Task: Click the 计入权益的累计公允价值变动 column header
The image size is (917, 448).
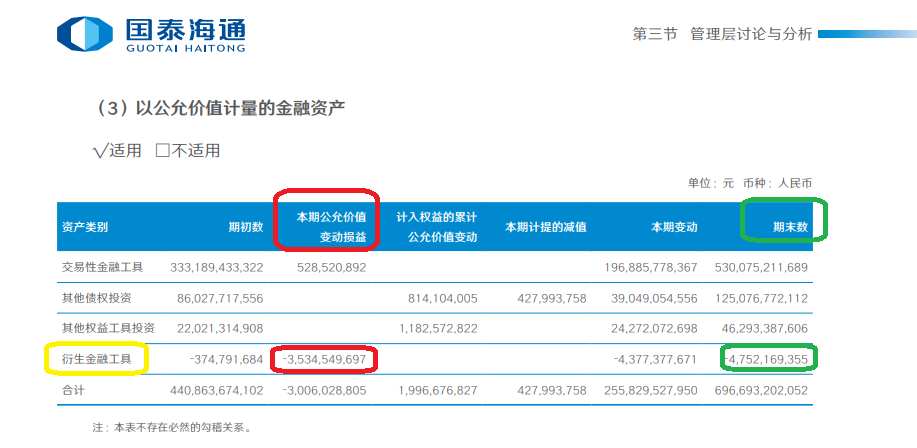Action: [437, 227]
